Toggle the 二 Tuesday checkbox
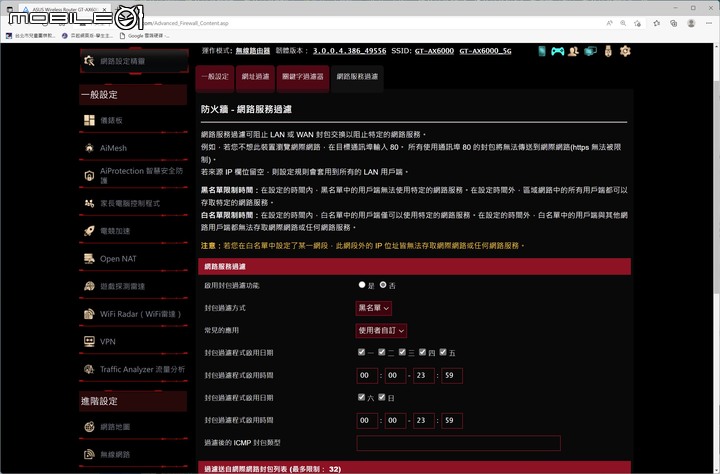This screenshot has height=474, width=720. coord(382,352)
